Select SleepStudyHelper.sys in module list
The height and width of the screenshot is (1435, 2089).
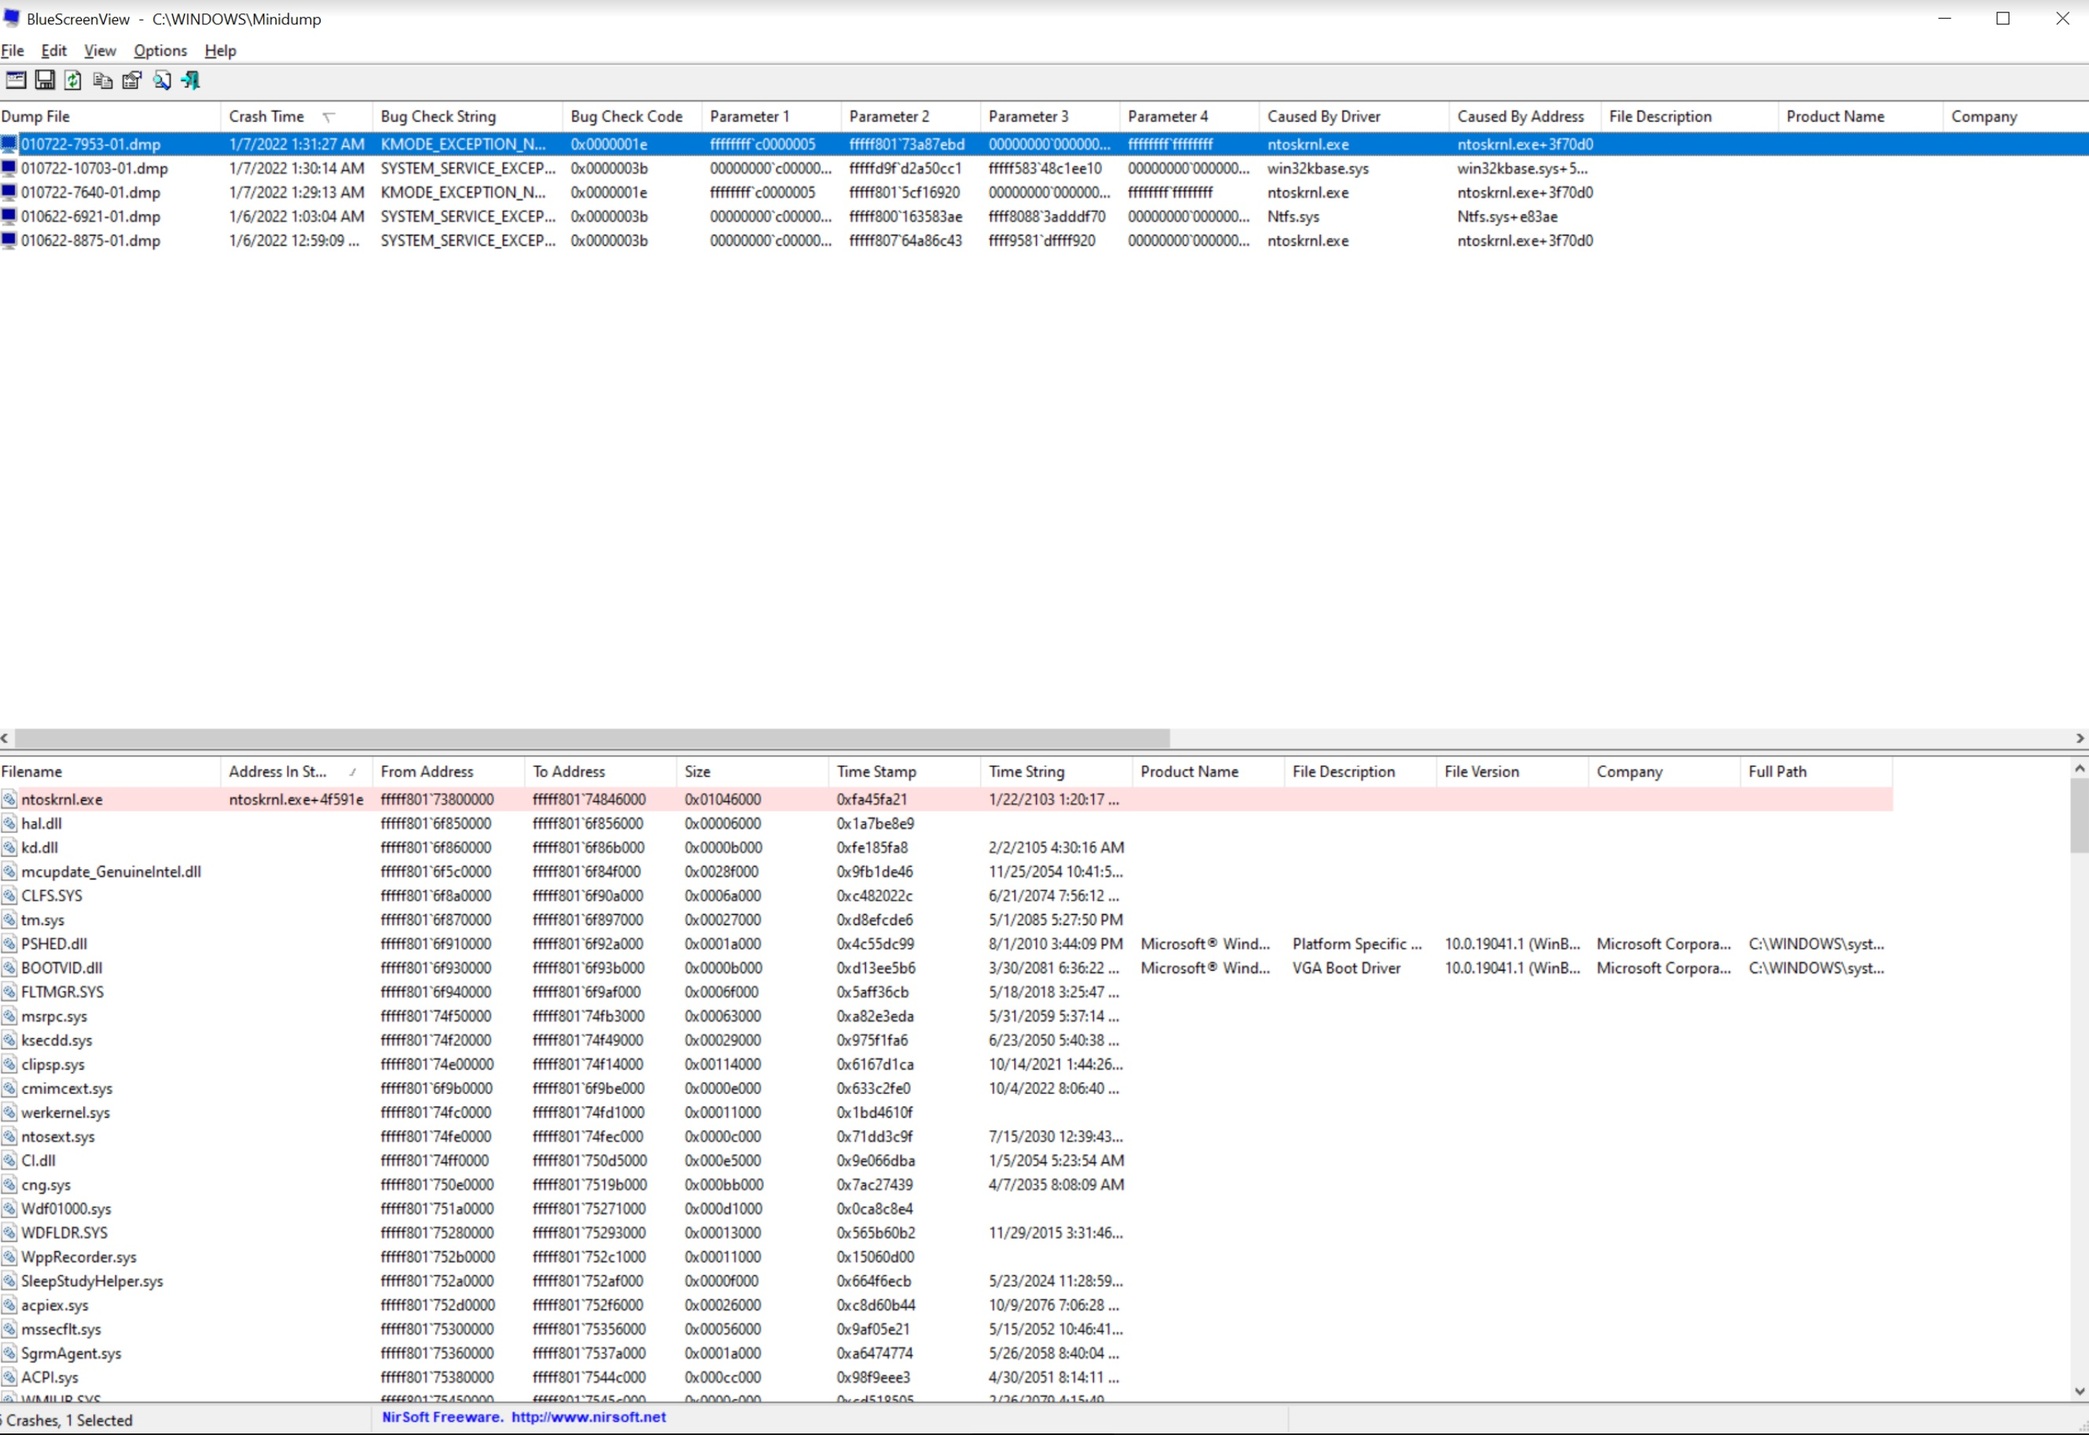pos(92,1281)
